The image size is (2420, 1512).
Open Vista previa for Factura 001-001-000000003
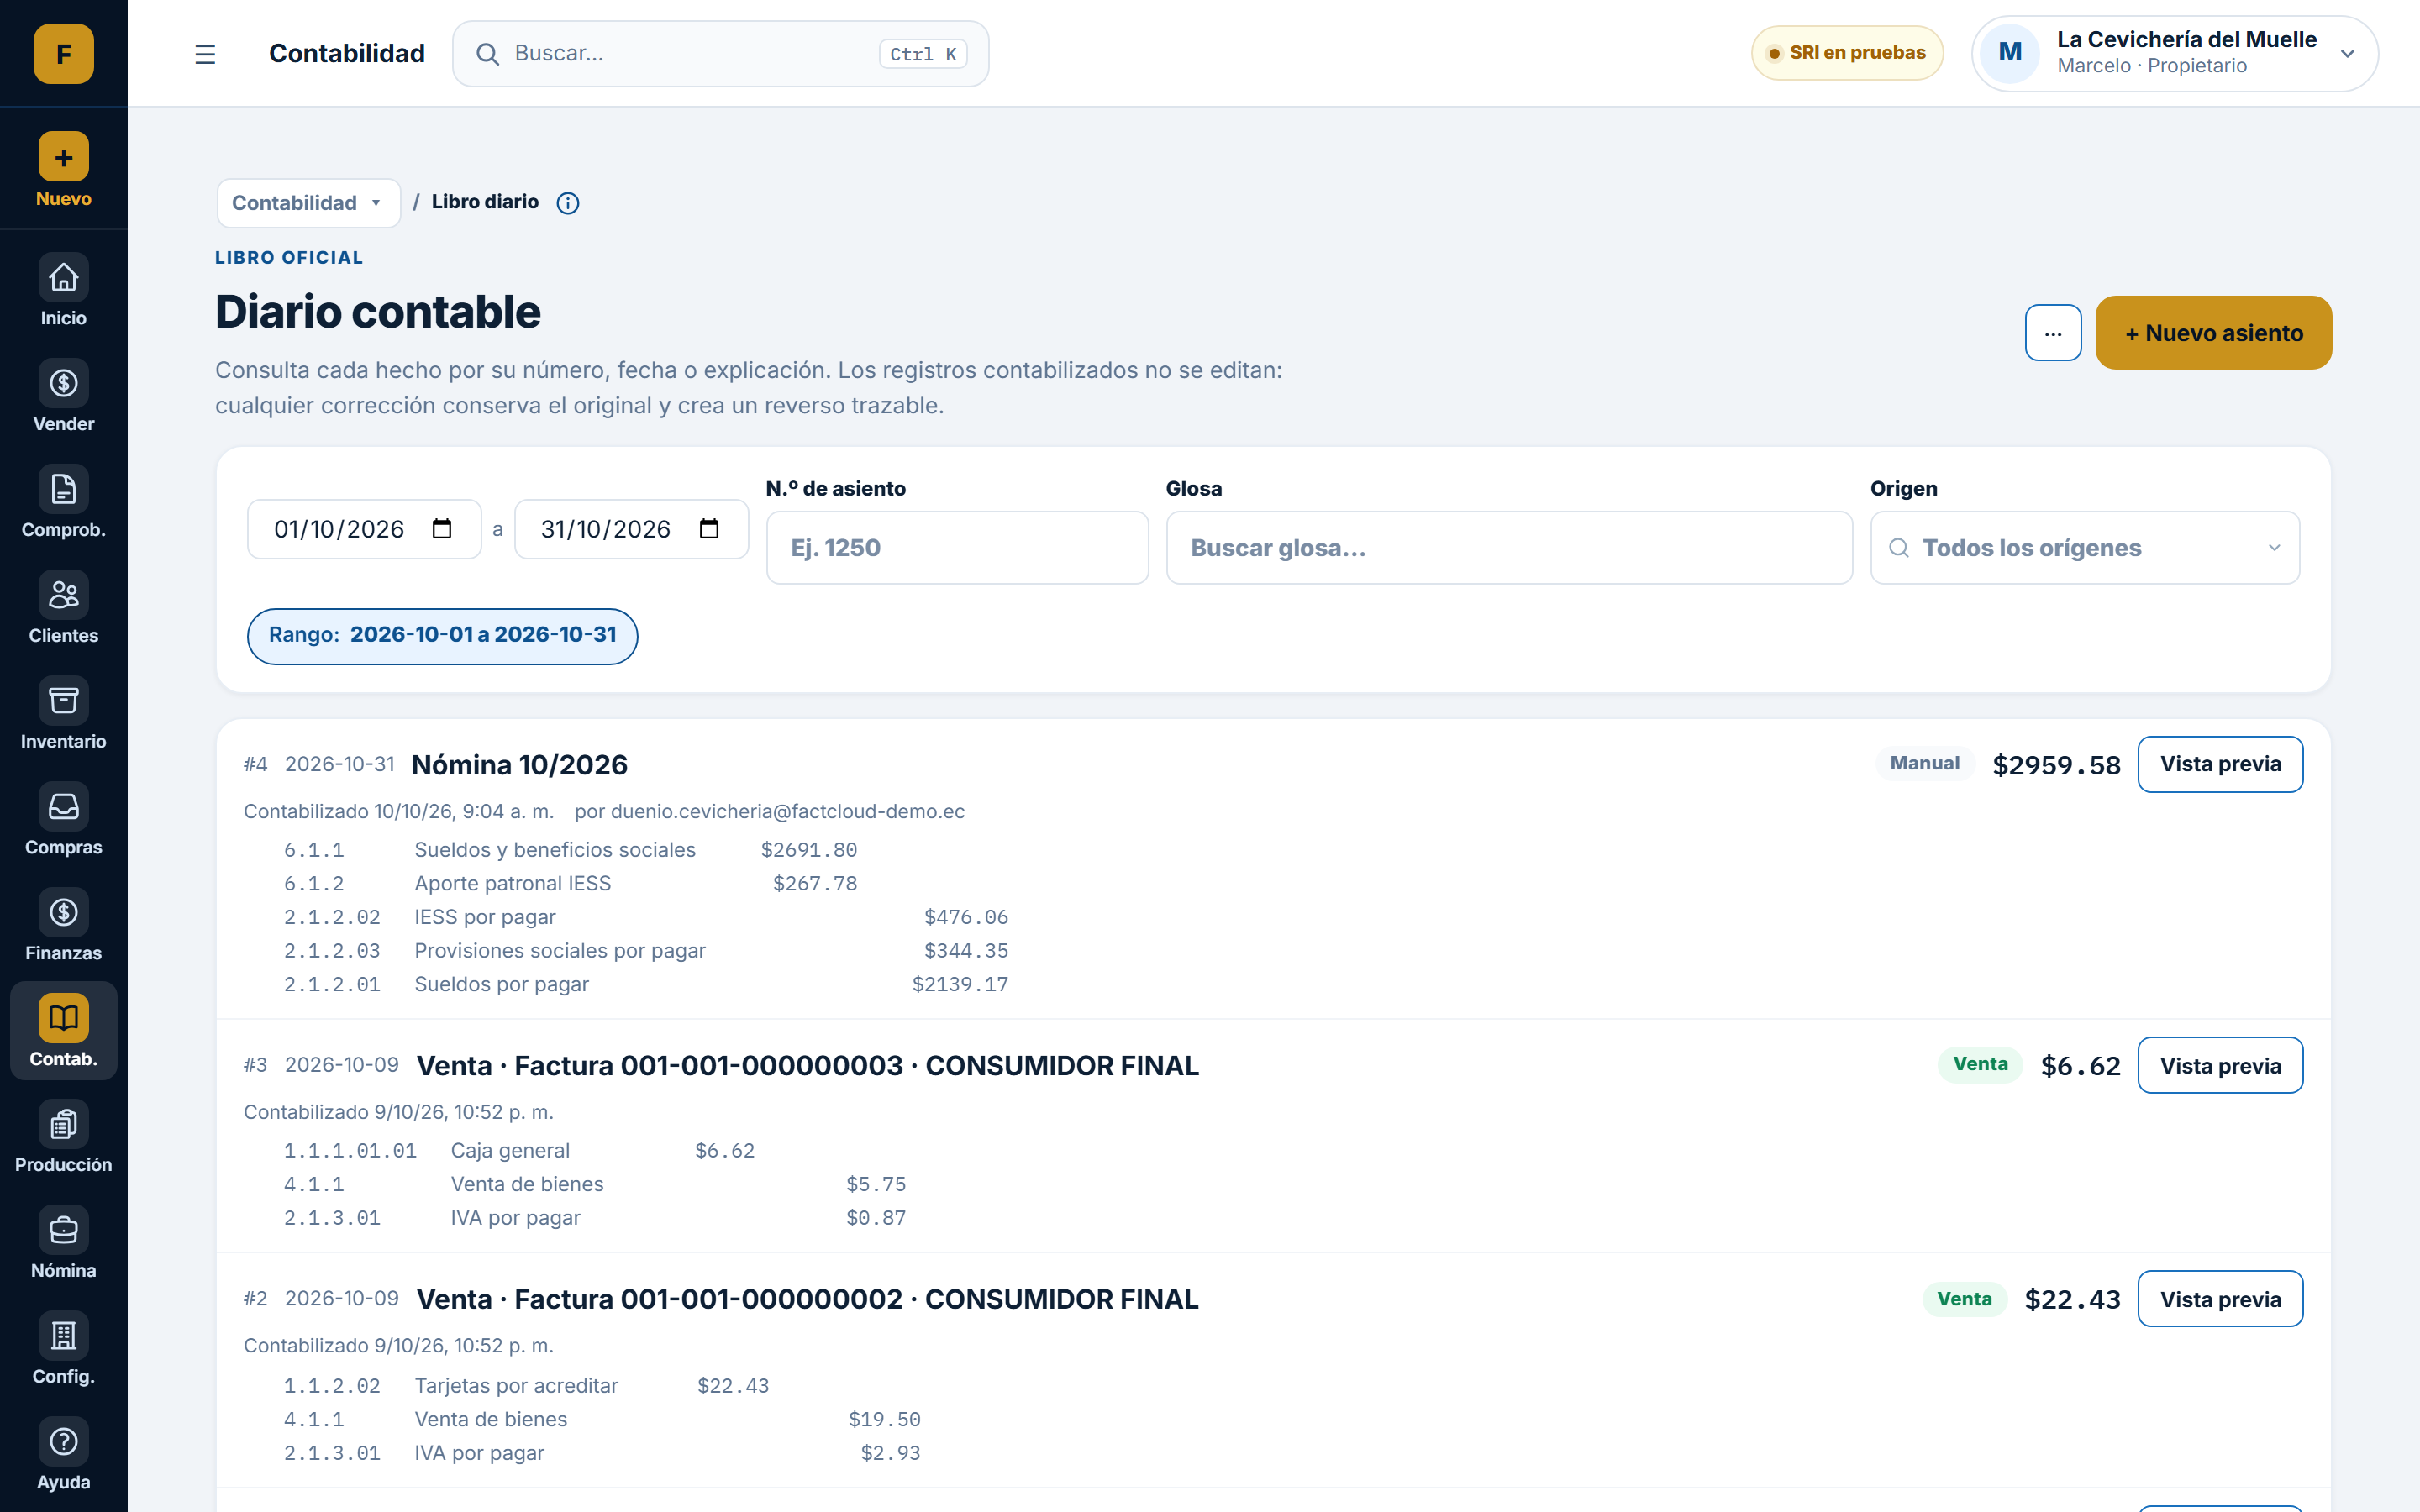click(x=2220, y=1066)
